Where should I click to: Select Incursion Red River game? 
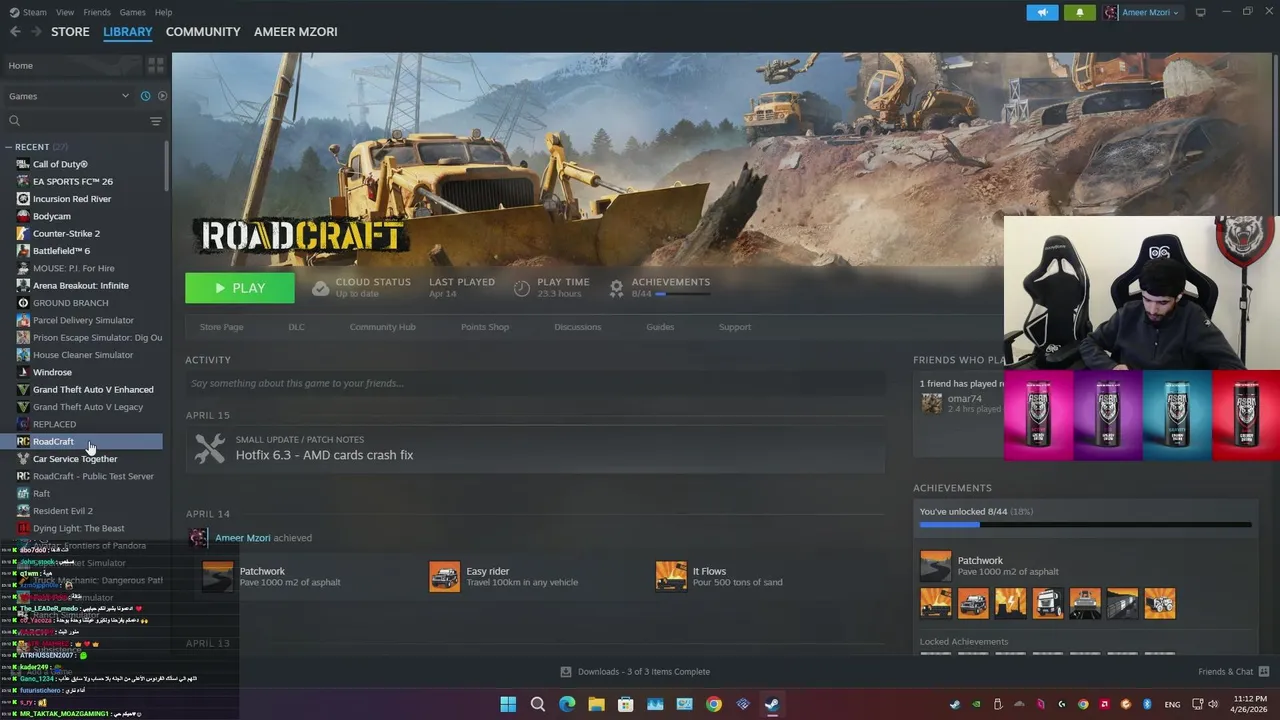pyautogui.click(x=72, y=199)
